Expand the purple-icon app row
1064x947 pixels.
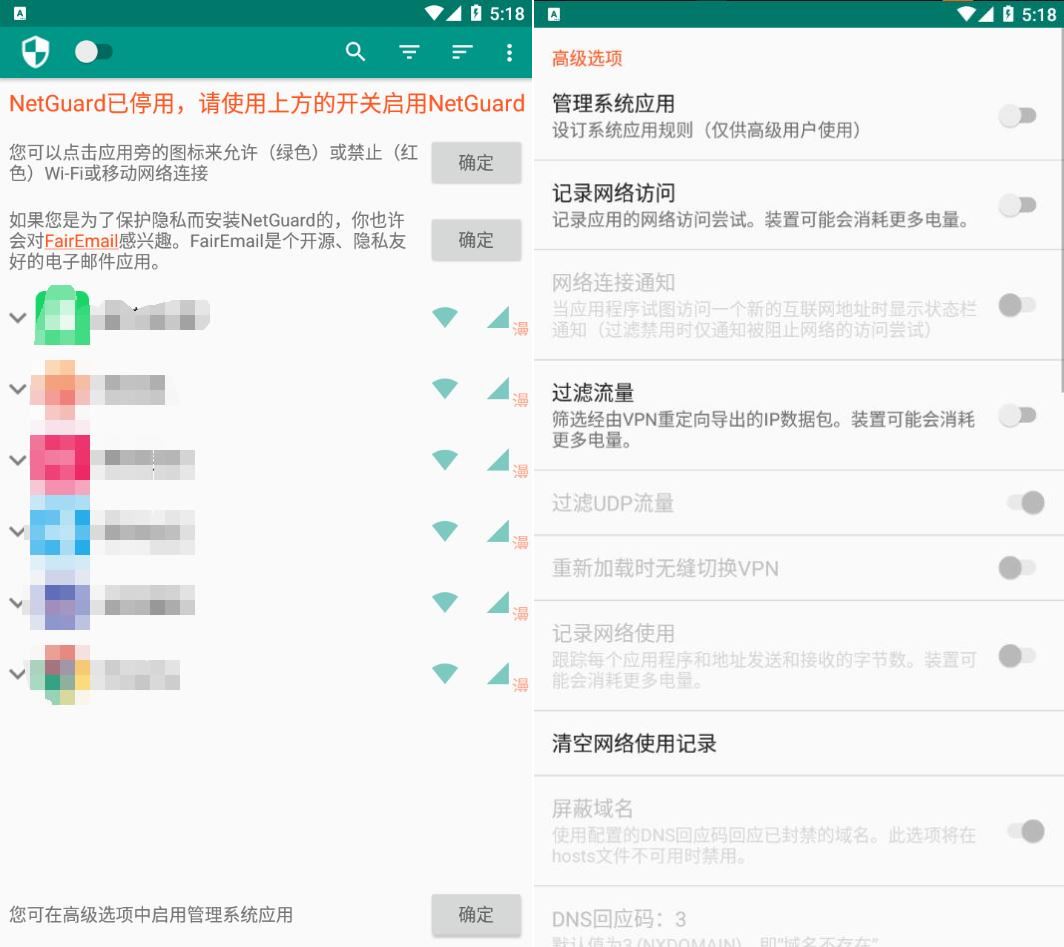click(x=18, y=602)
